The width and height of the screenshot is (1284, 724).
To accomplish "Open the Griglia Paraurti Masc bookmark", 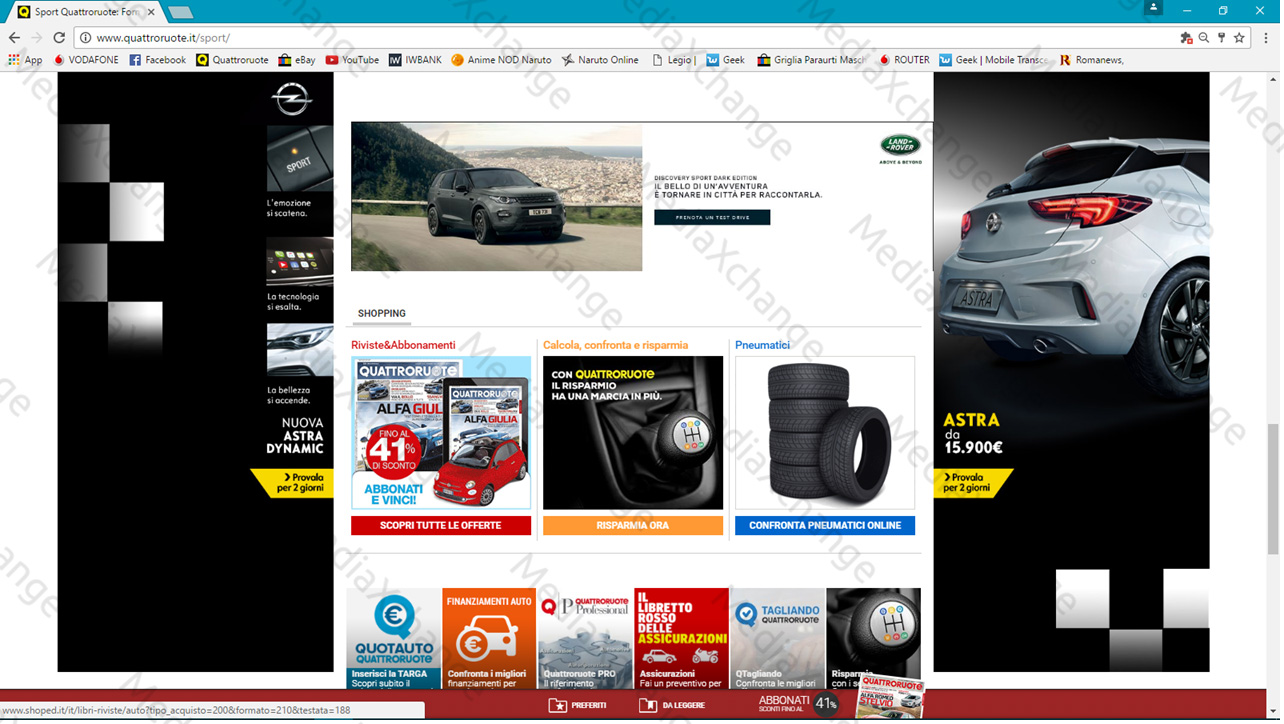I will tap(811, 60).
